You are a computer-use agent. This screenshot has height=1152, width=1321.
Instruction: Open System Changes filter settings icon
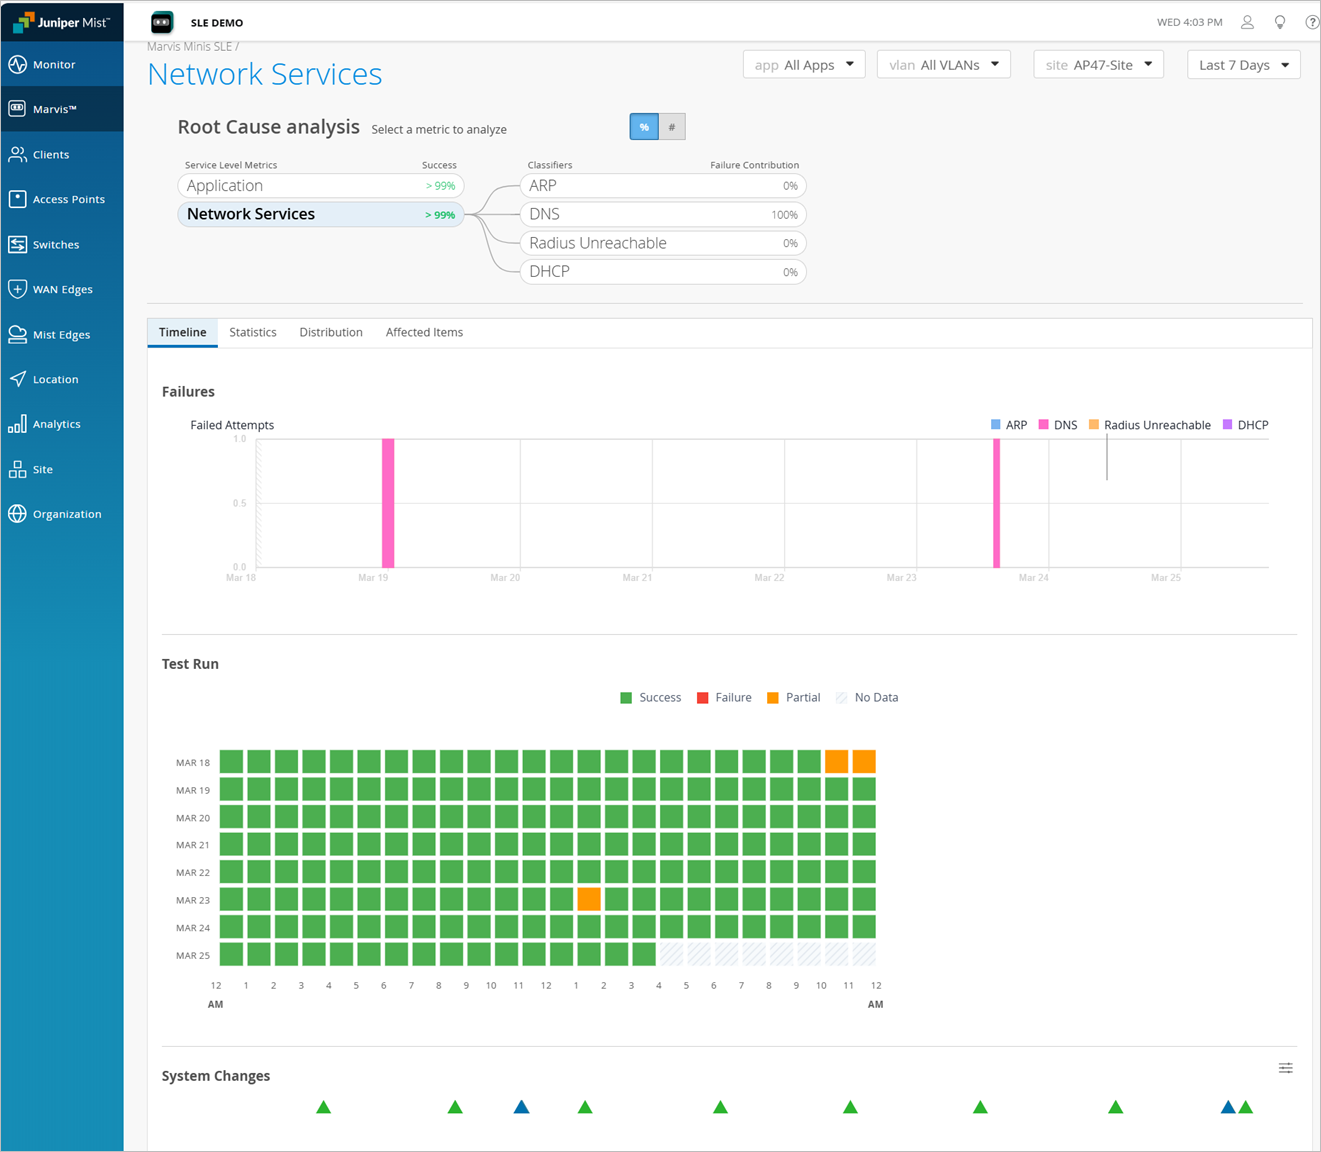(x=1285, y=1069)
